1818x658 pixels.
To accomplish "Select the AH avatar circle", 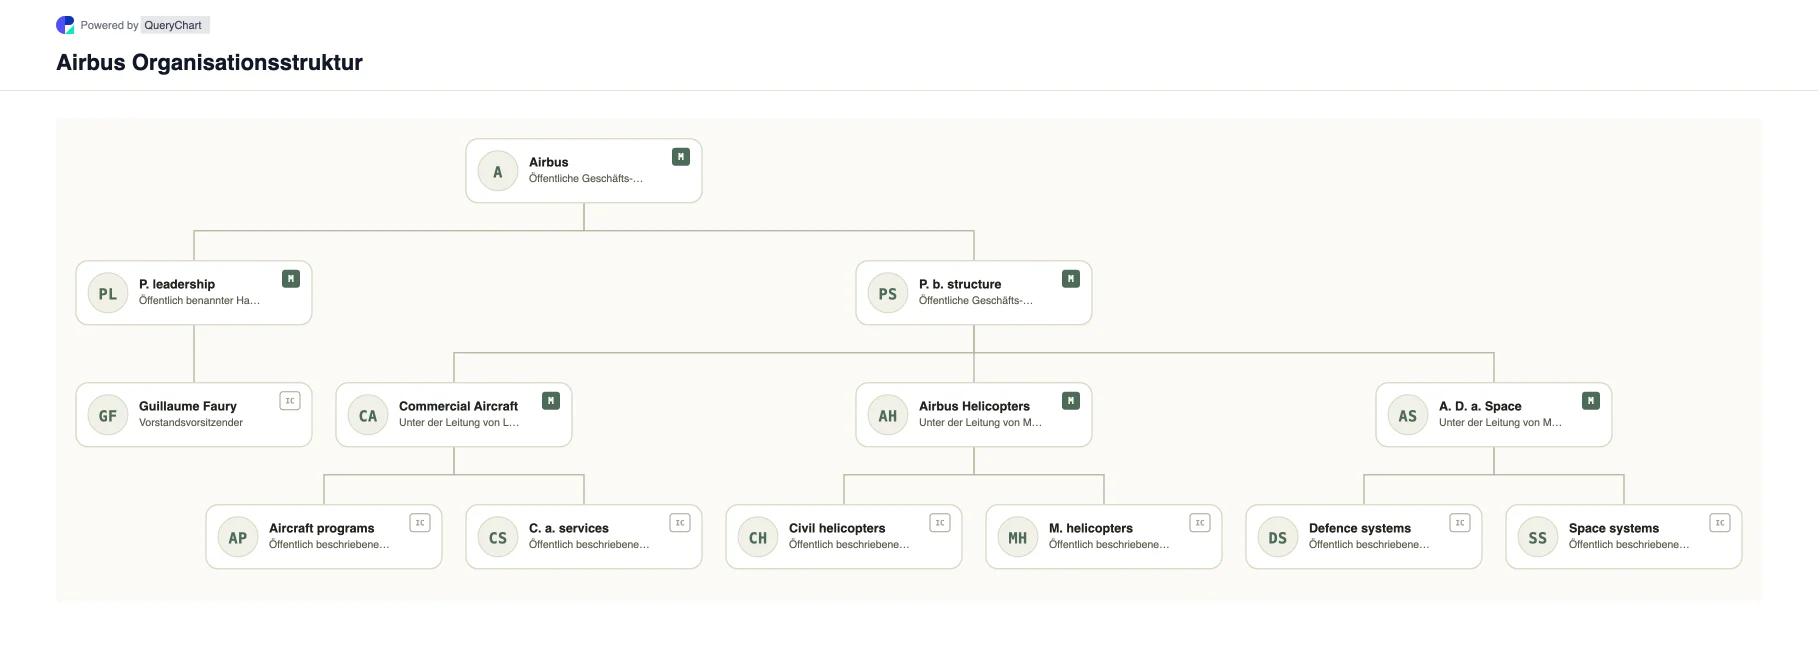I will click(x=888, y=416).
